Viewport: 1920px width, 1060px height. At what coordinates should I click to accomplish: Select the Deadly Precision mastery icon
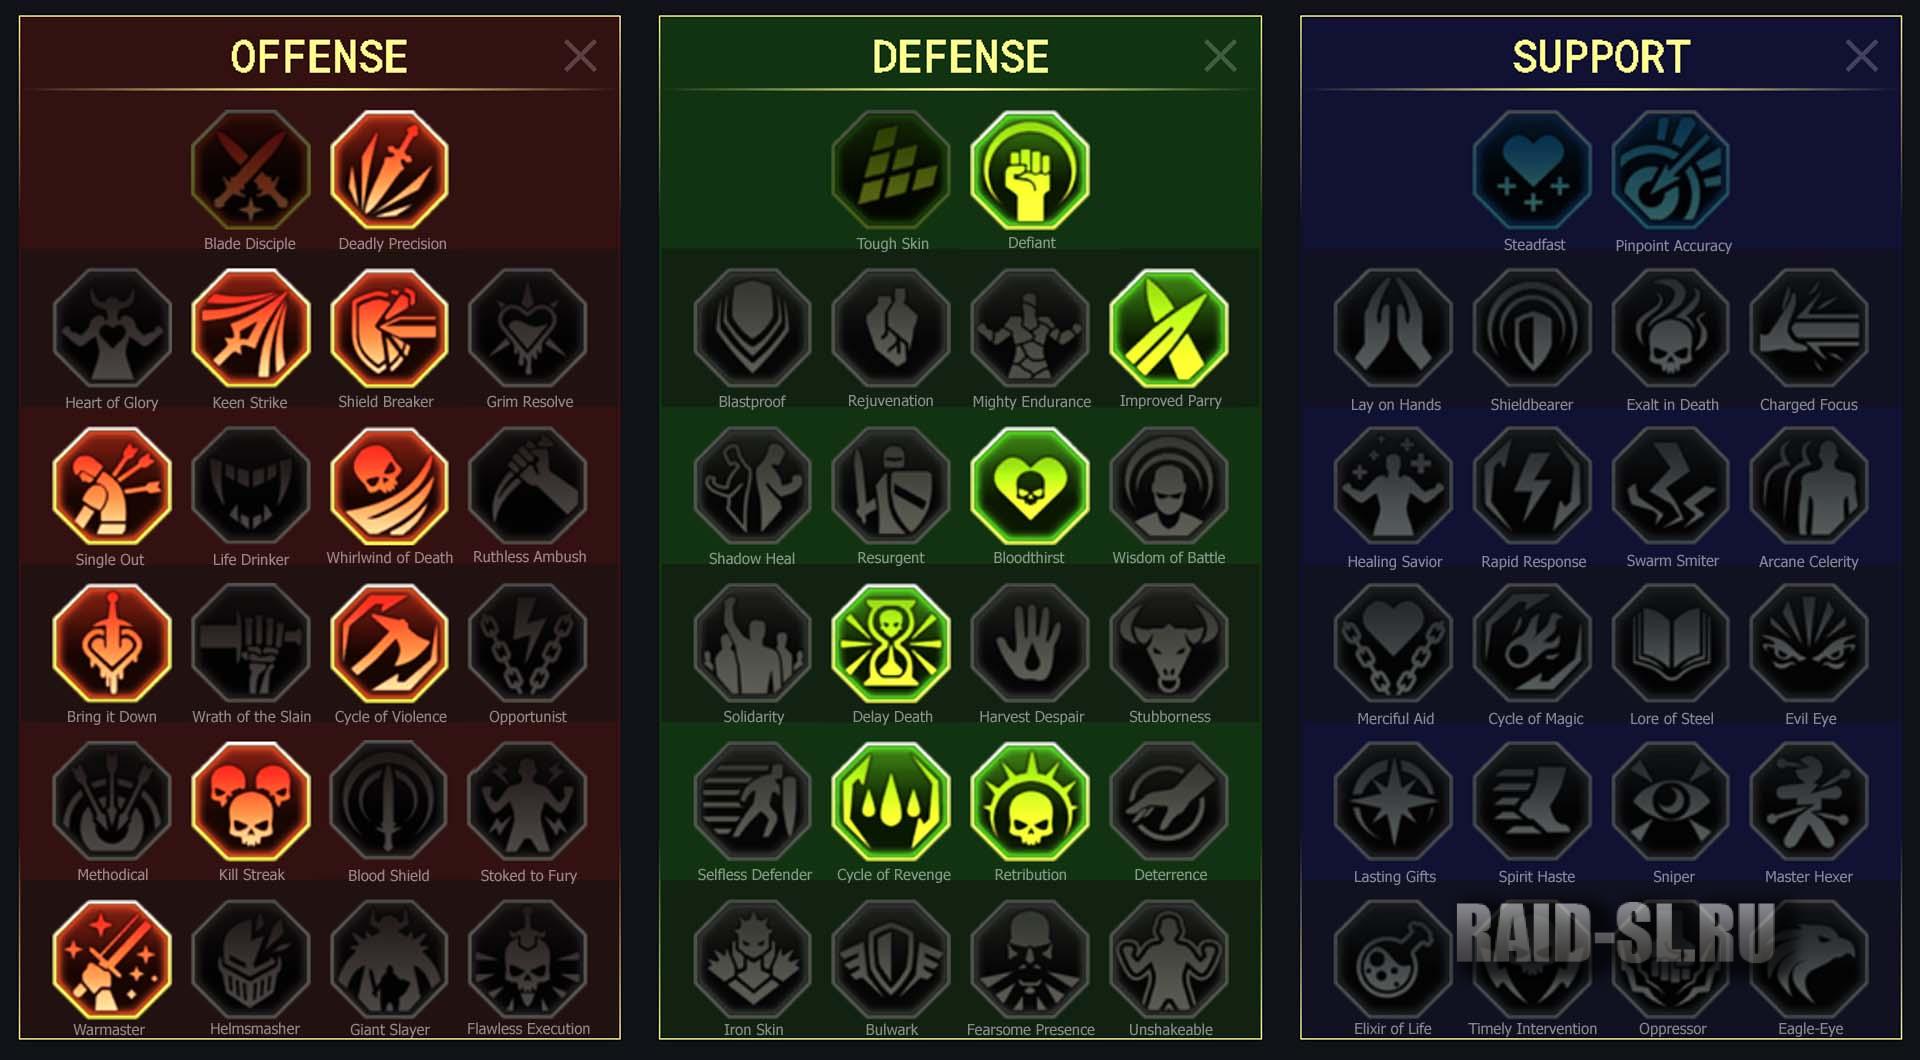(389, 170)
